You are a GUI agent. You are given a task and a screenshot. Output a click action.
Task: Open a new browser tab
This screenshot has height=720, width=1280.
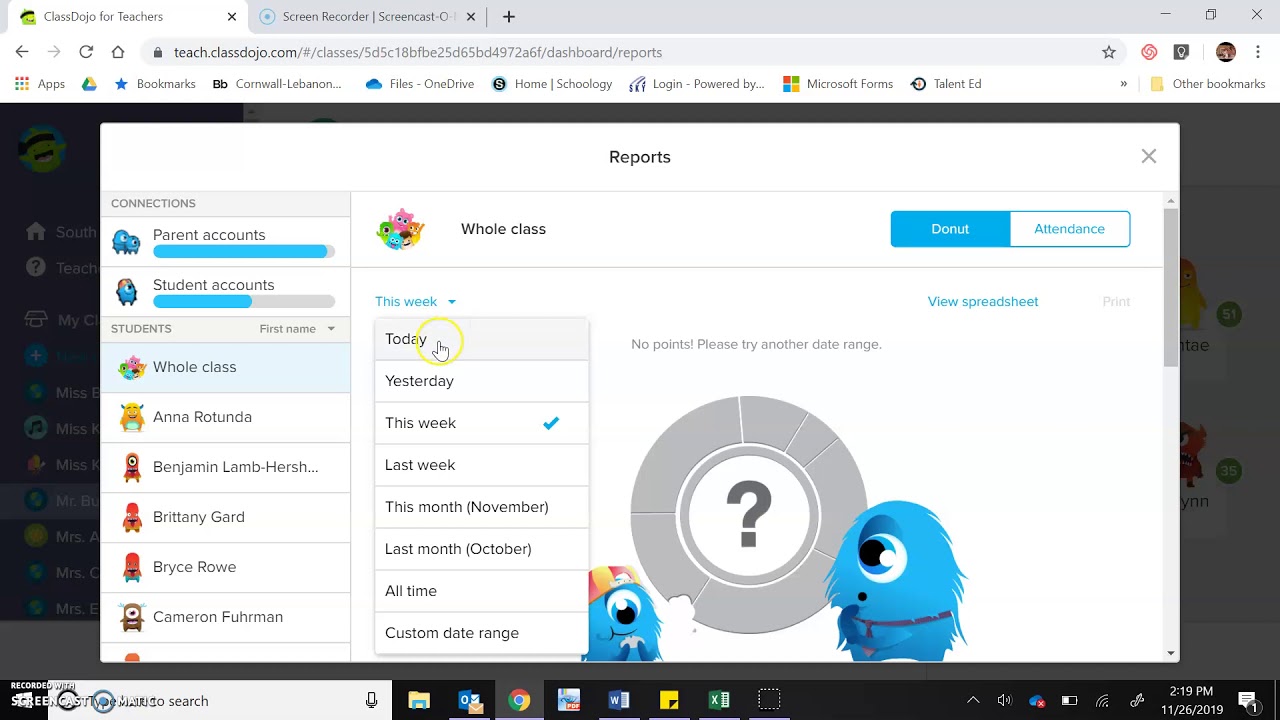[x=509, y=16]
